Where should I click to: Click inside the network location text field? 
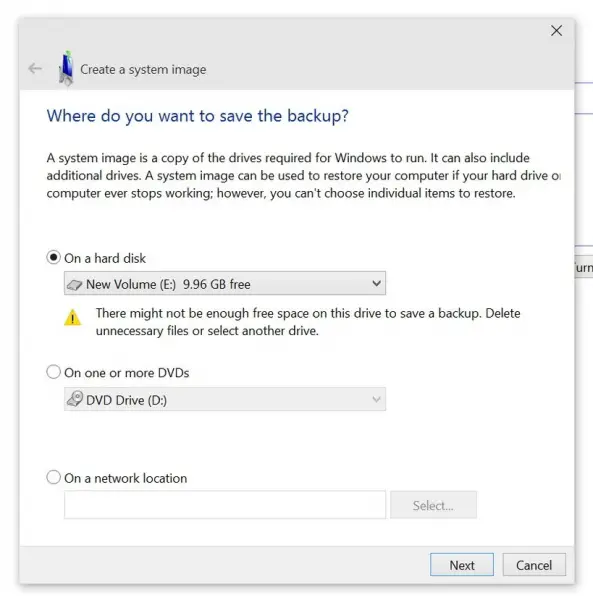225,505
